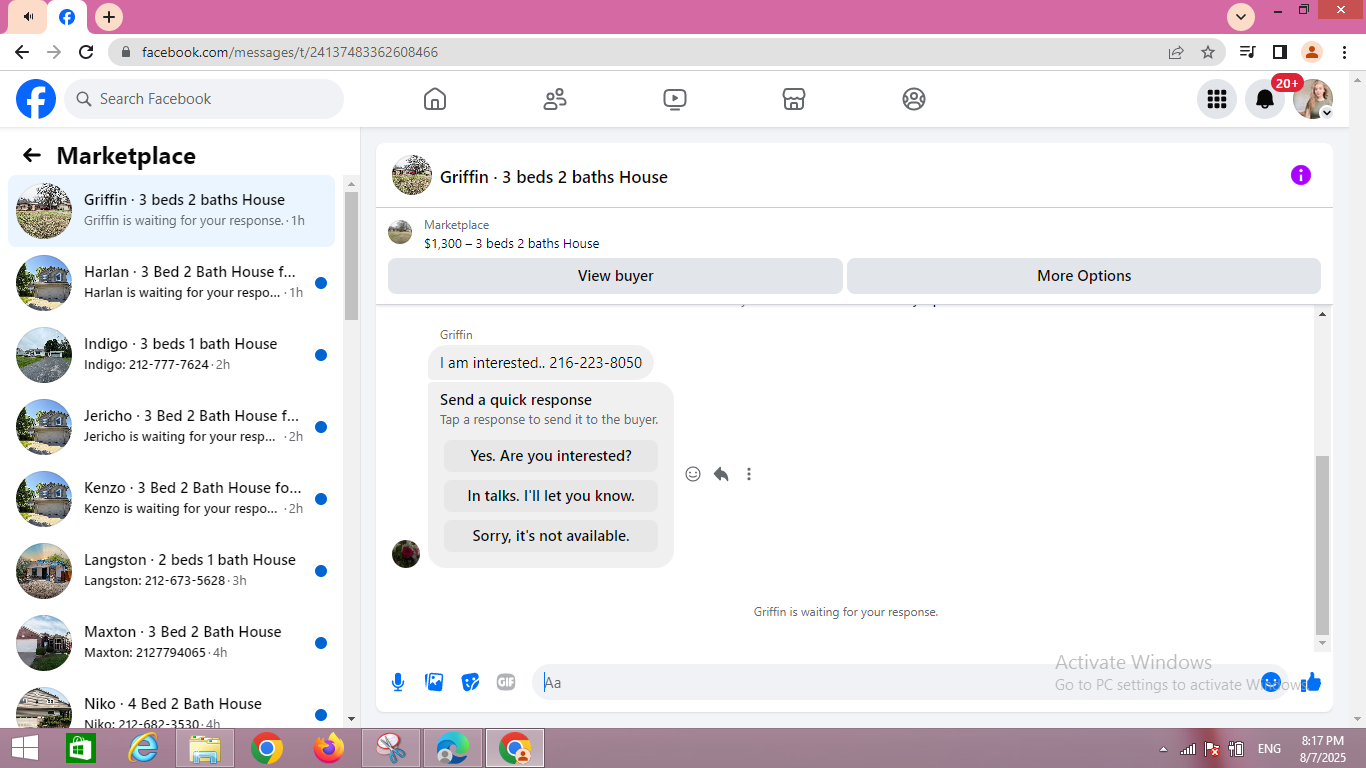Open the Langston 2 beds 1 bath conversation

(x=172, y=570)
